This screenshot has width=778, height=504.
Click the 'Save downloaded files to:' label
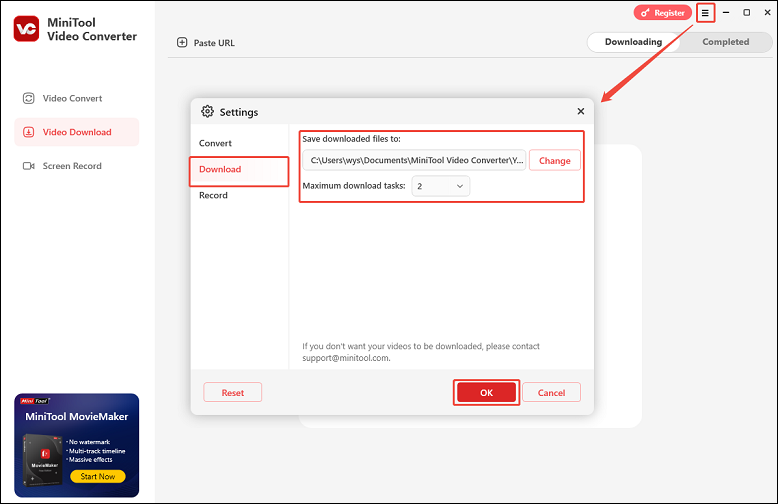tap(351, 139)
